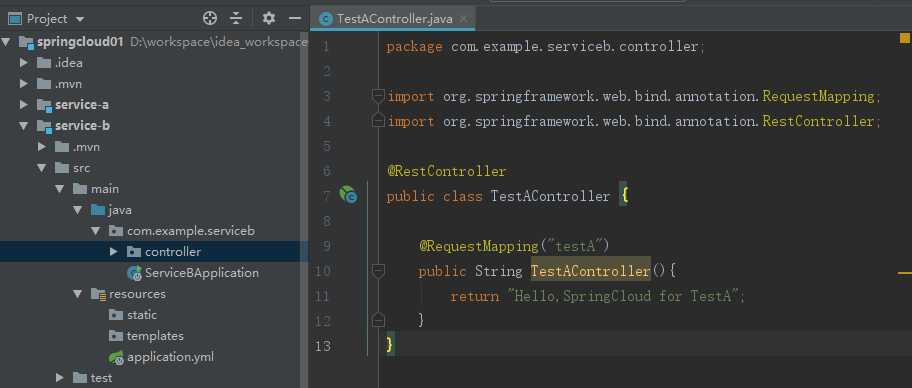Expand the controller package
Image resolution: width=912 pixels, height=388 pixels.
pos(114,252)
